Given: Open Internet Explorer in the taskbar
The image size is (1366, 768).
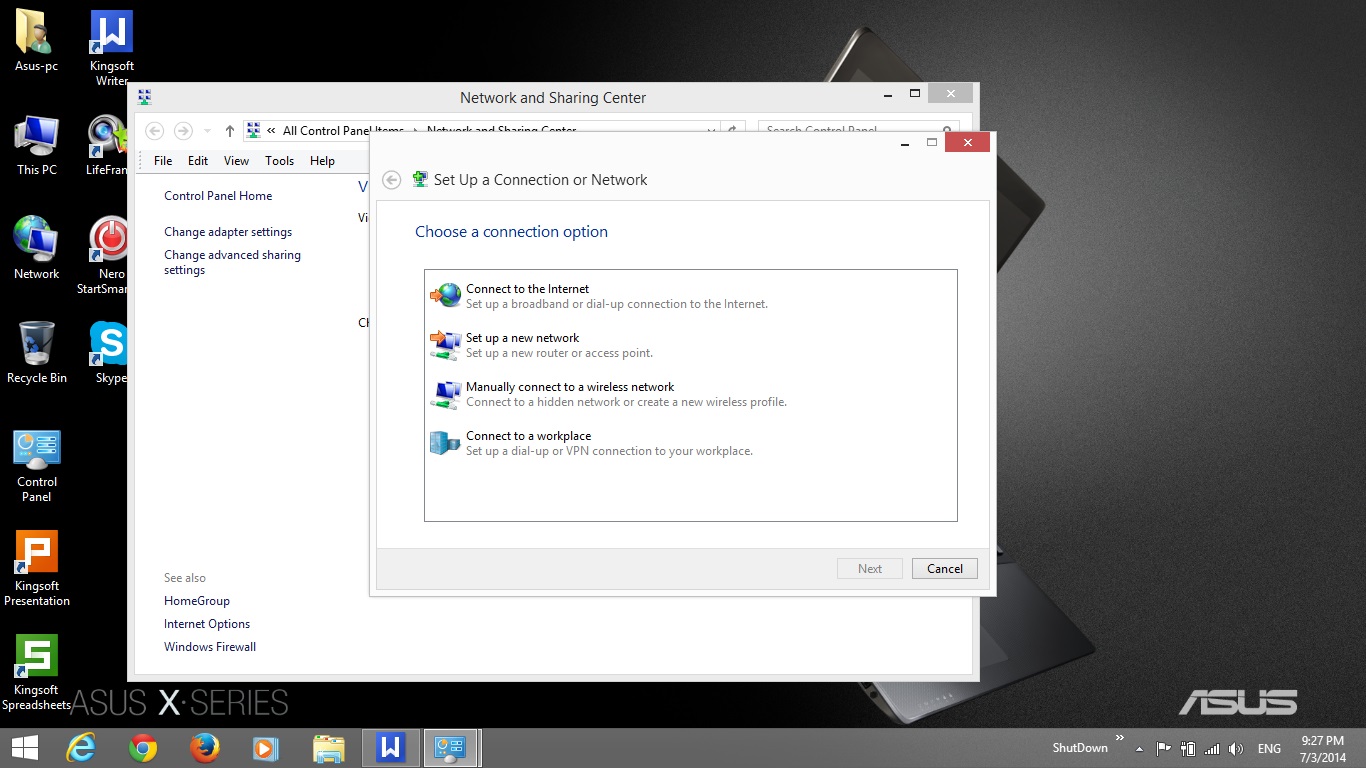Looking at the screenshot, I should (81, 748).
